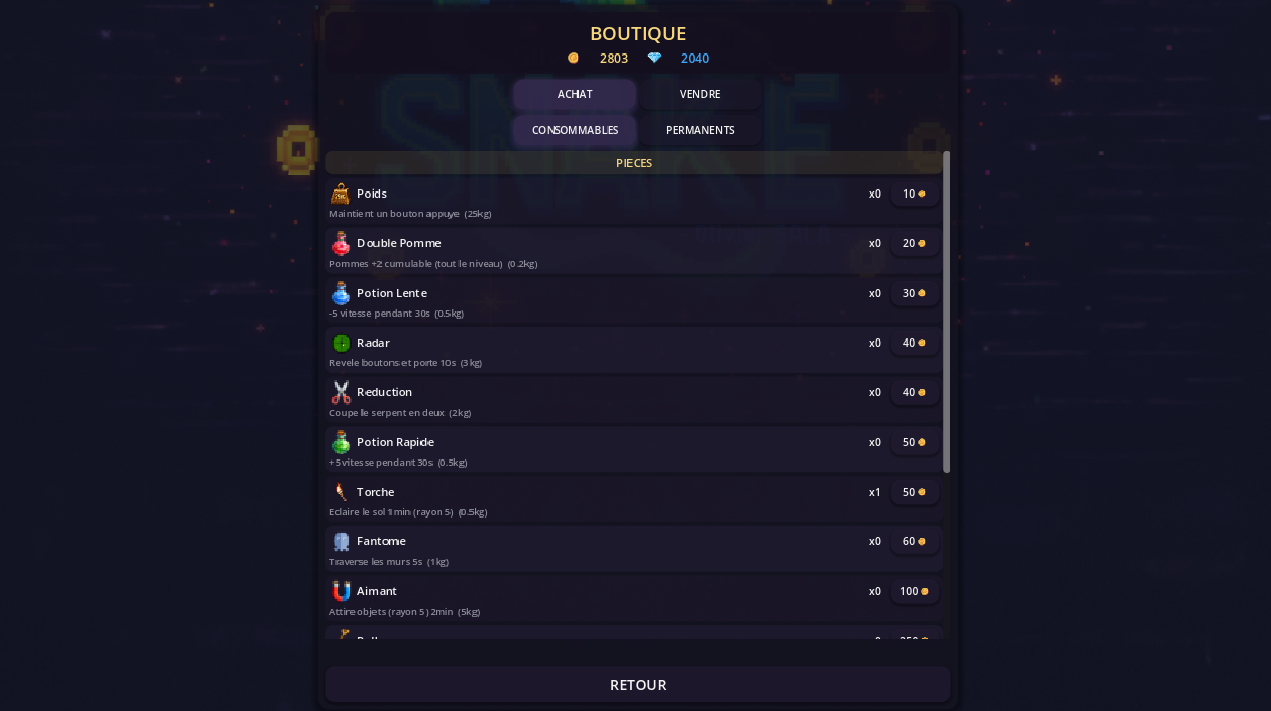
Task: Purchase Aimant for 100 coins
Action: coord(915,591)
